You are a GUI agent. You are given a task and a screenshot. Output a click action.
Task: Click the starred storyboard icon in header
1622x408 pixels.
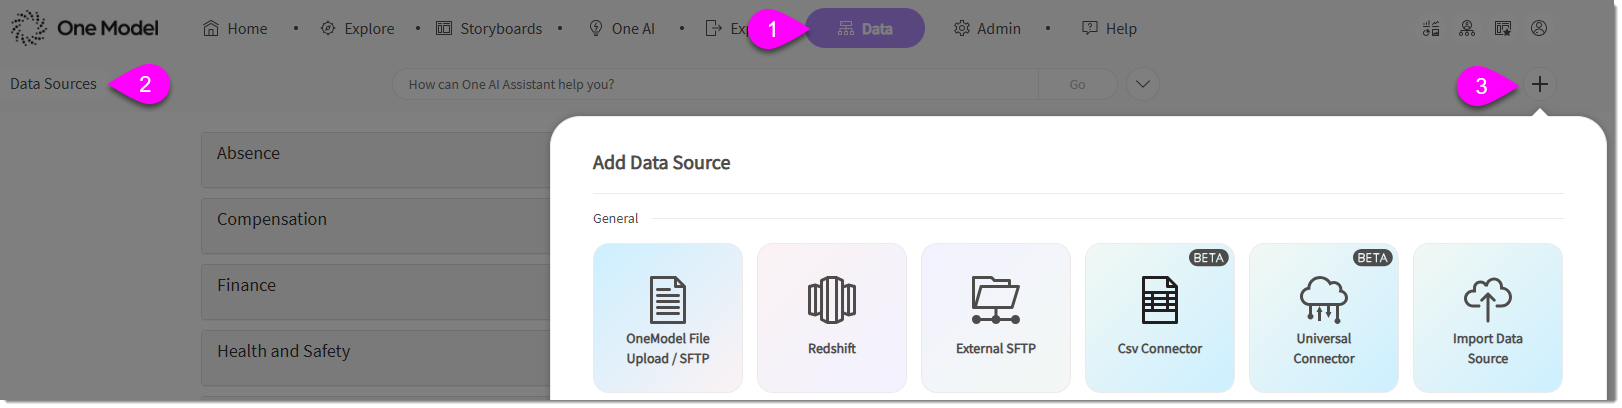pos(1503,29)
